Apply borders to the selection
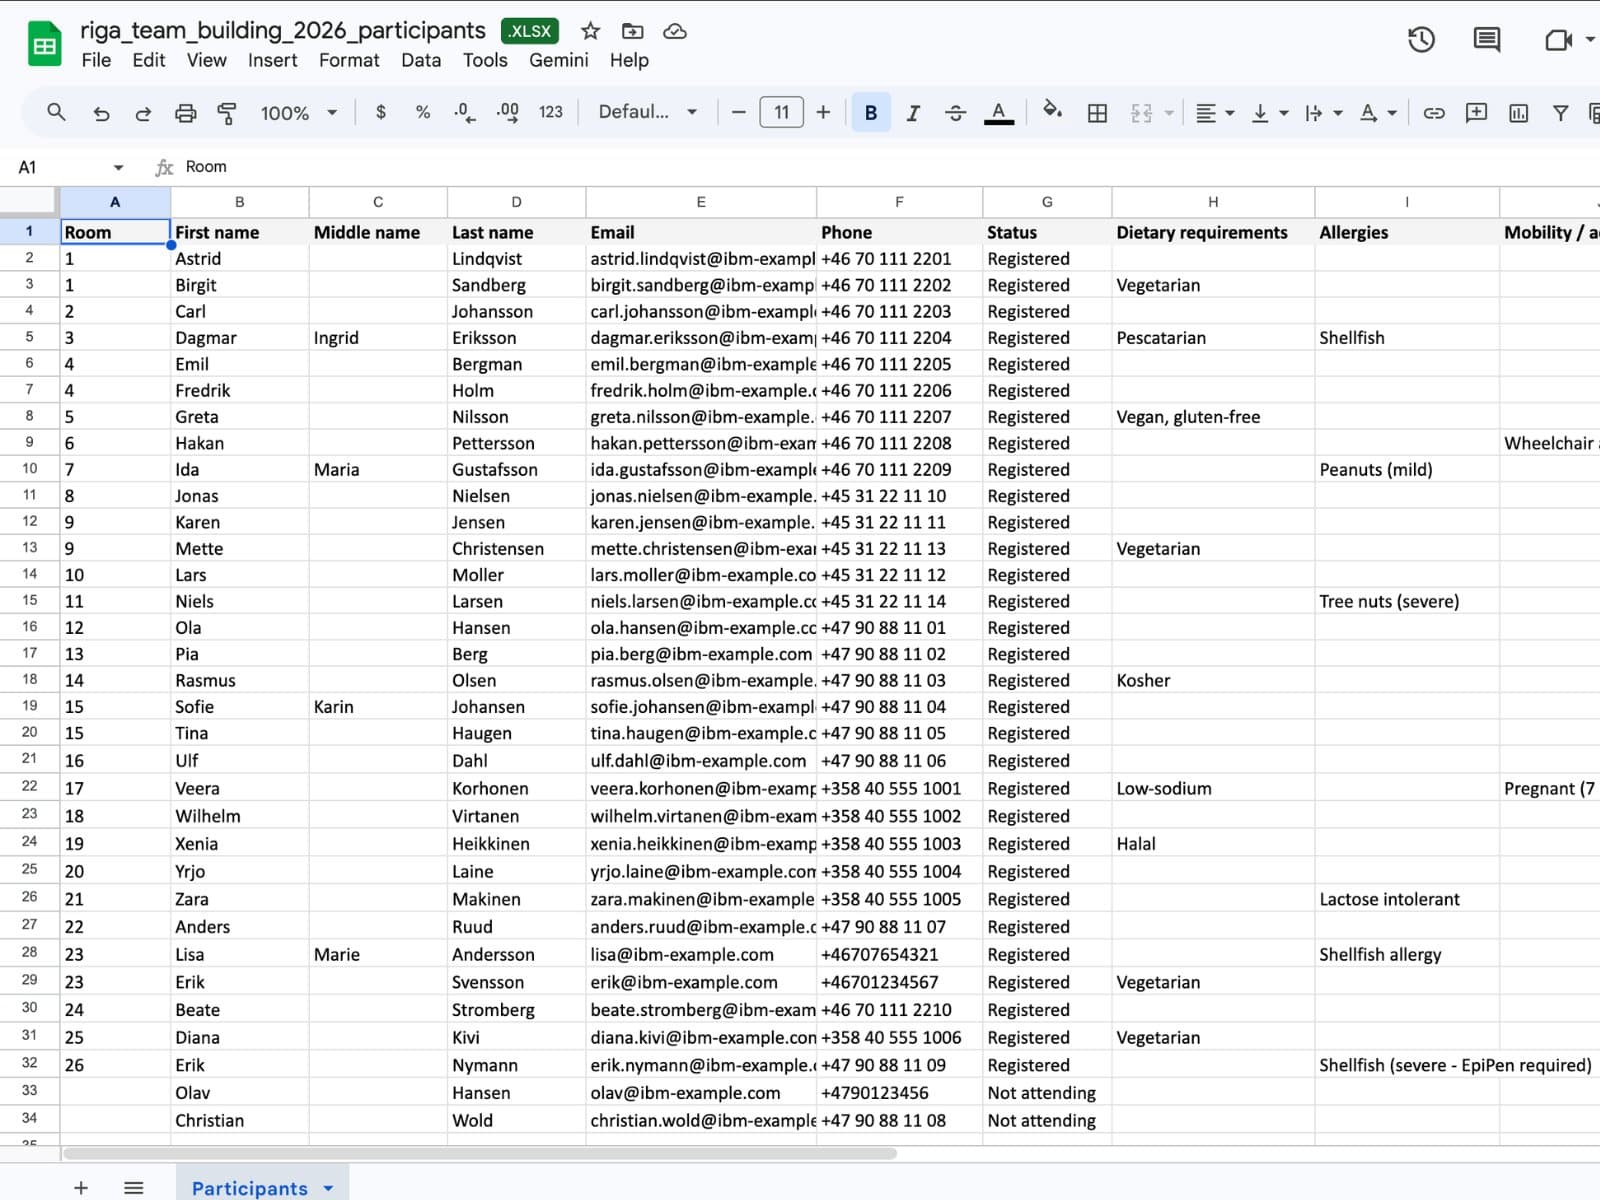Screen dimensions: 1600x1200 pyautogui.click(x=1097, y=112)
